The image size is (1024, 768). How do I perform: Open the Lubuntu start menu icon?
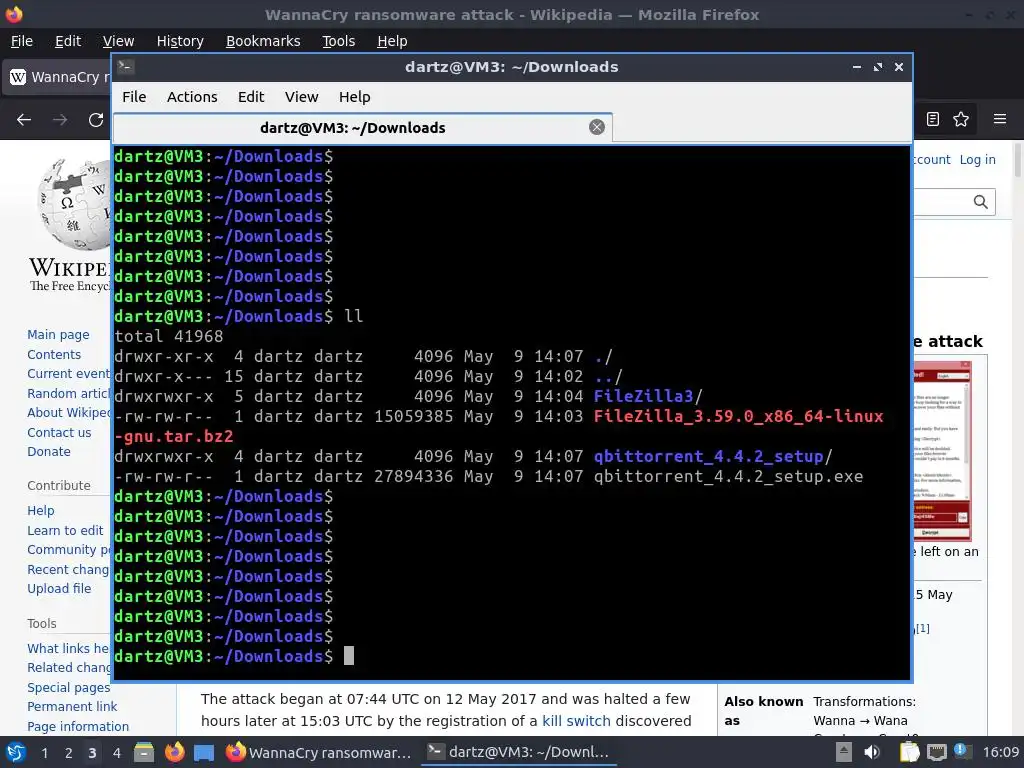click(x=15, y=752)
